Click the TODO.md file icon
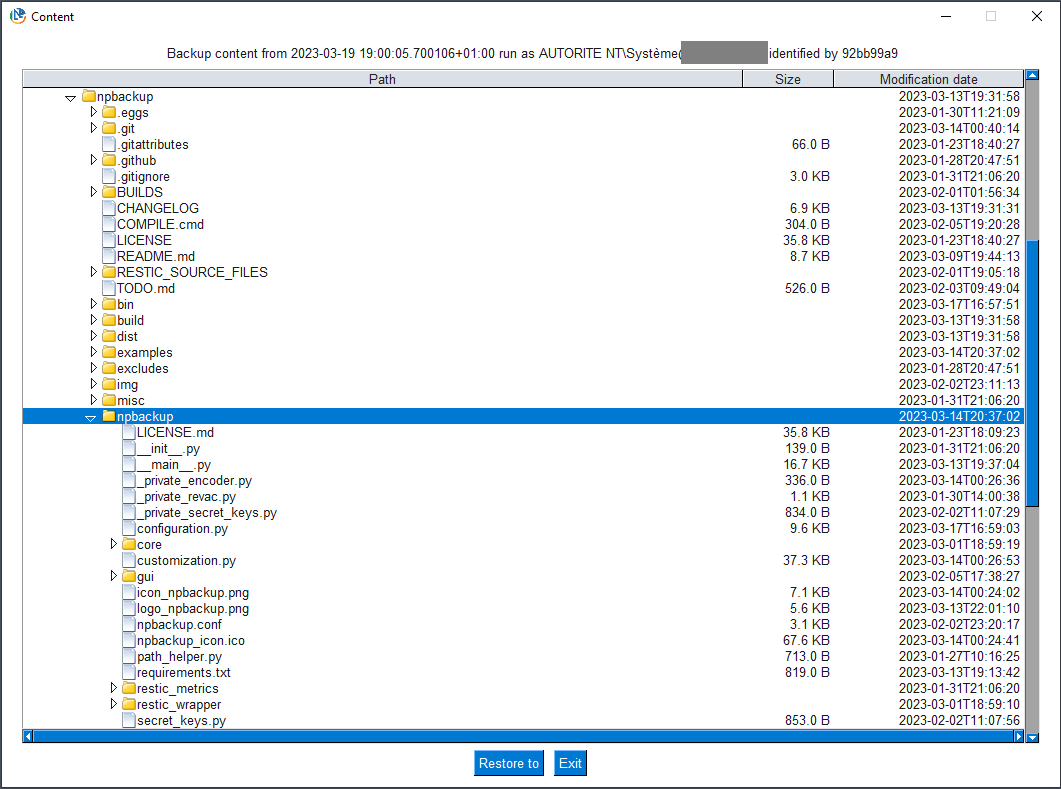The height and width of the screenshot is (789, 1061). pos(109,288)
